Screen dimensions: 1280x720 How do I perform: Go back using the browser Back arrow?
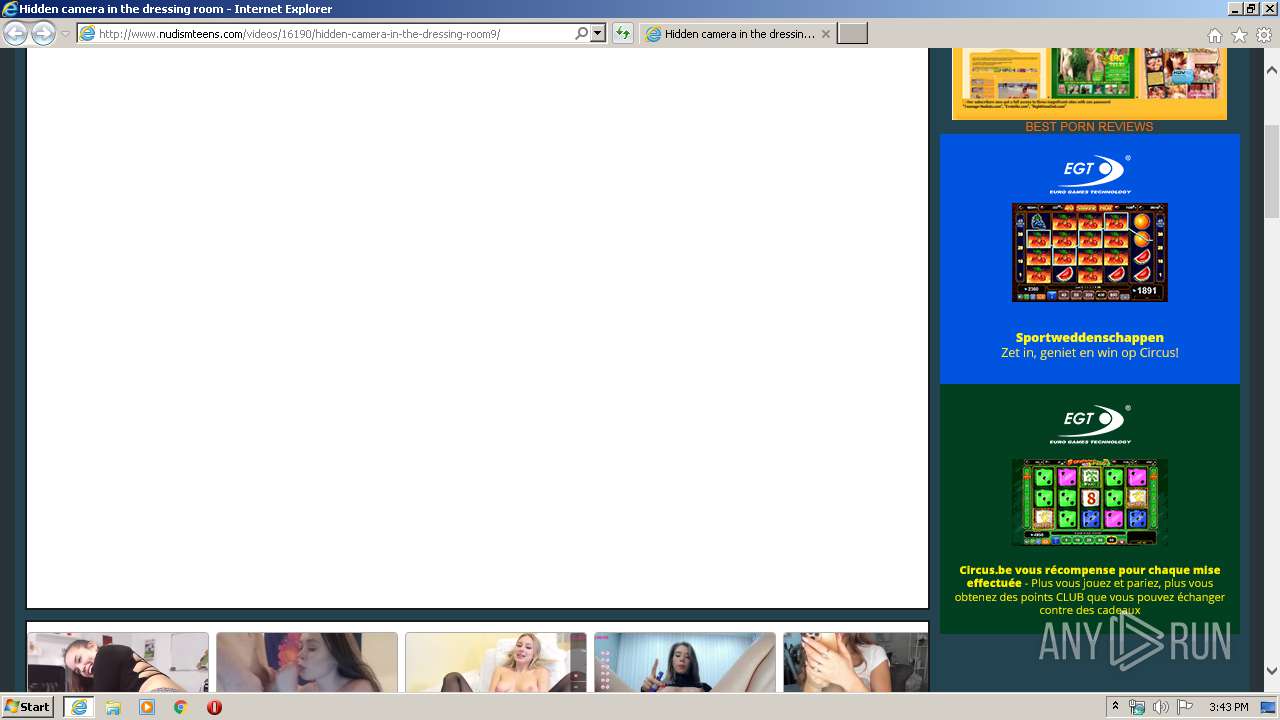click(15, 33)
